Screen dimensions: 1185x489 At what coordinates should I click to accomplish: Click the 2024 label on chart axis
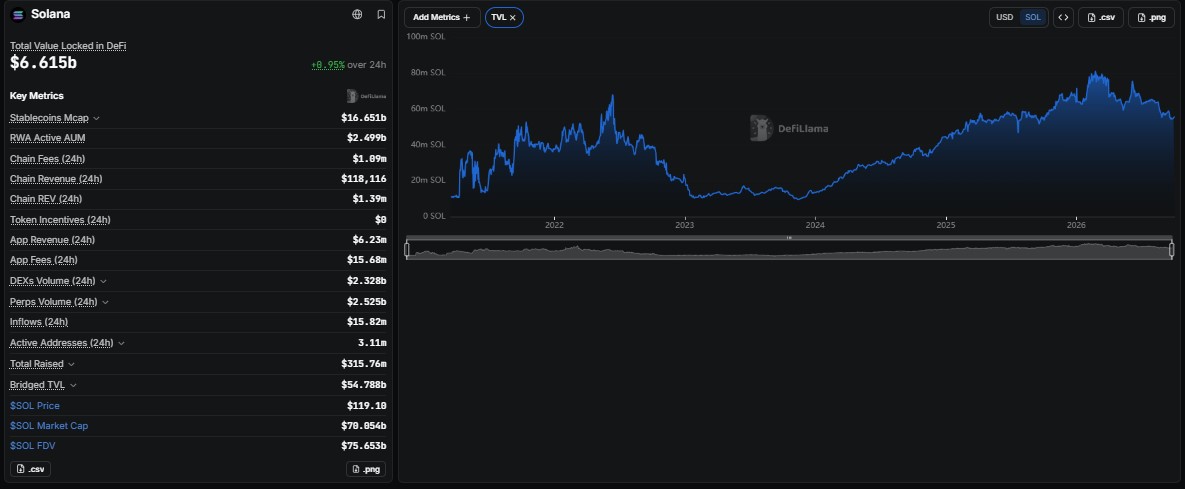tap(815, 225)
